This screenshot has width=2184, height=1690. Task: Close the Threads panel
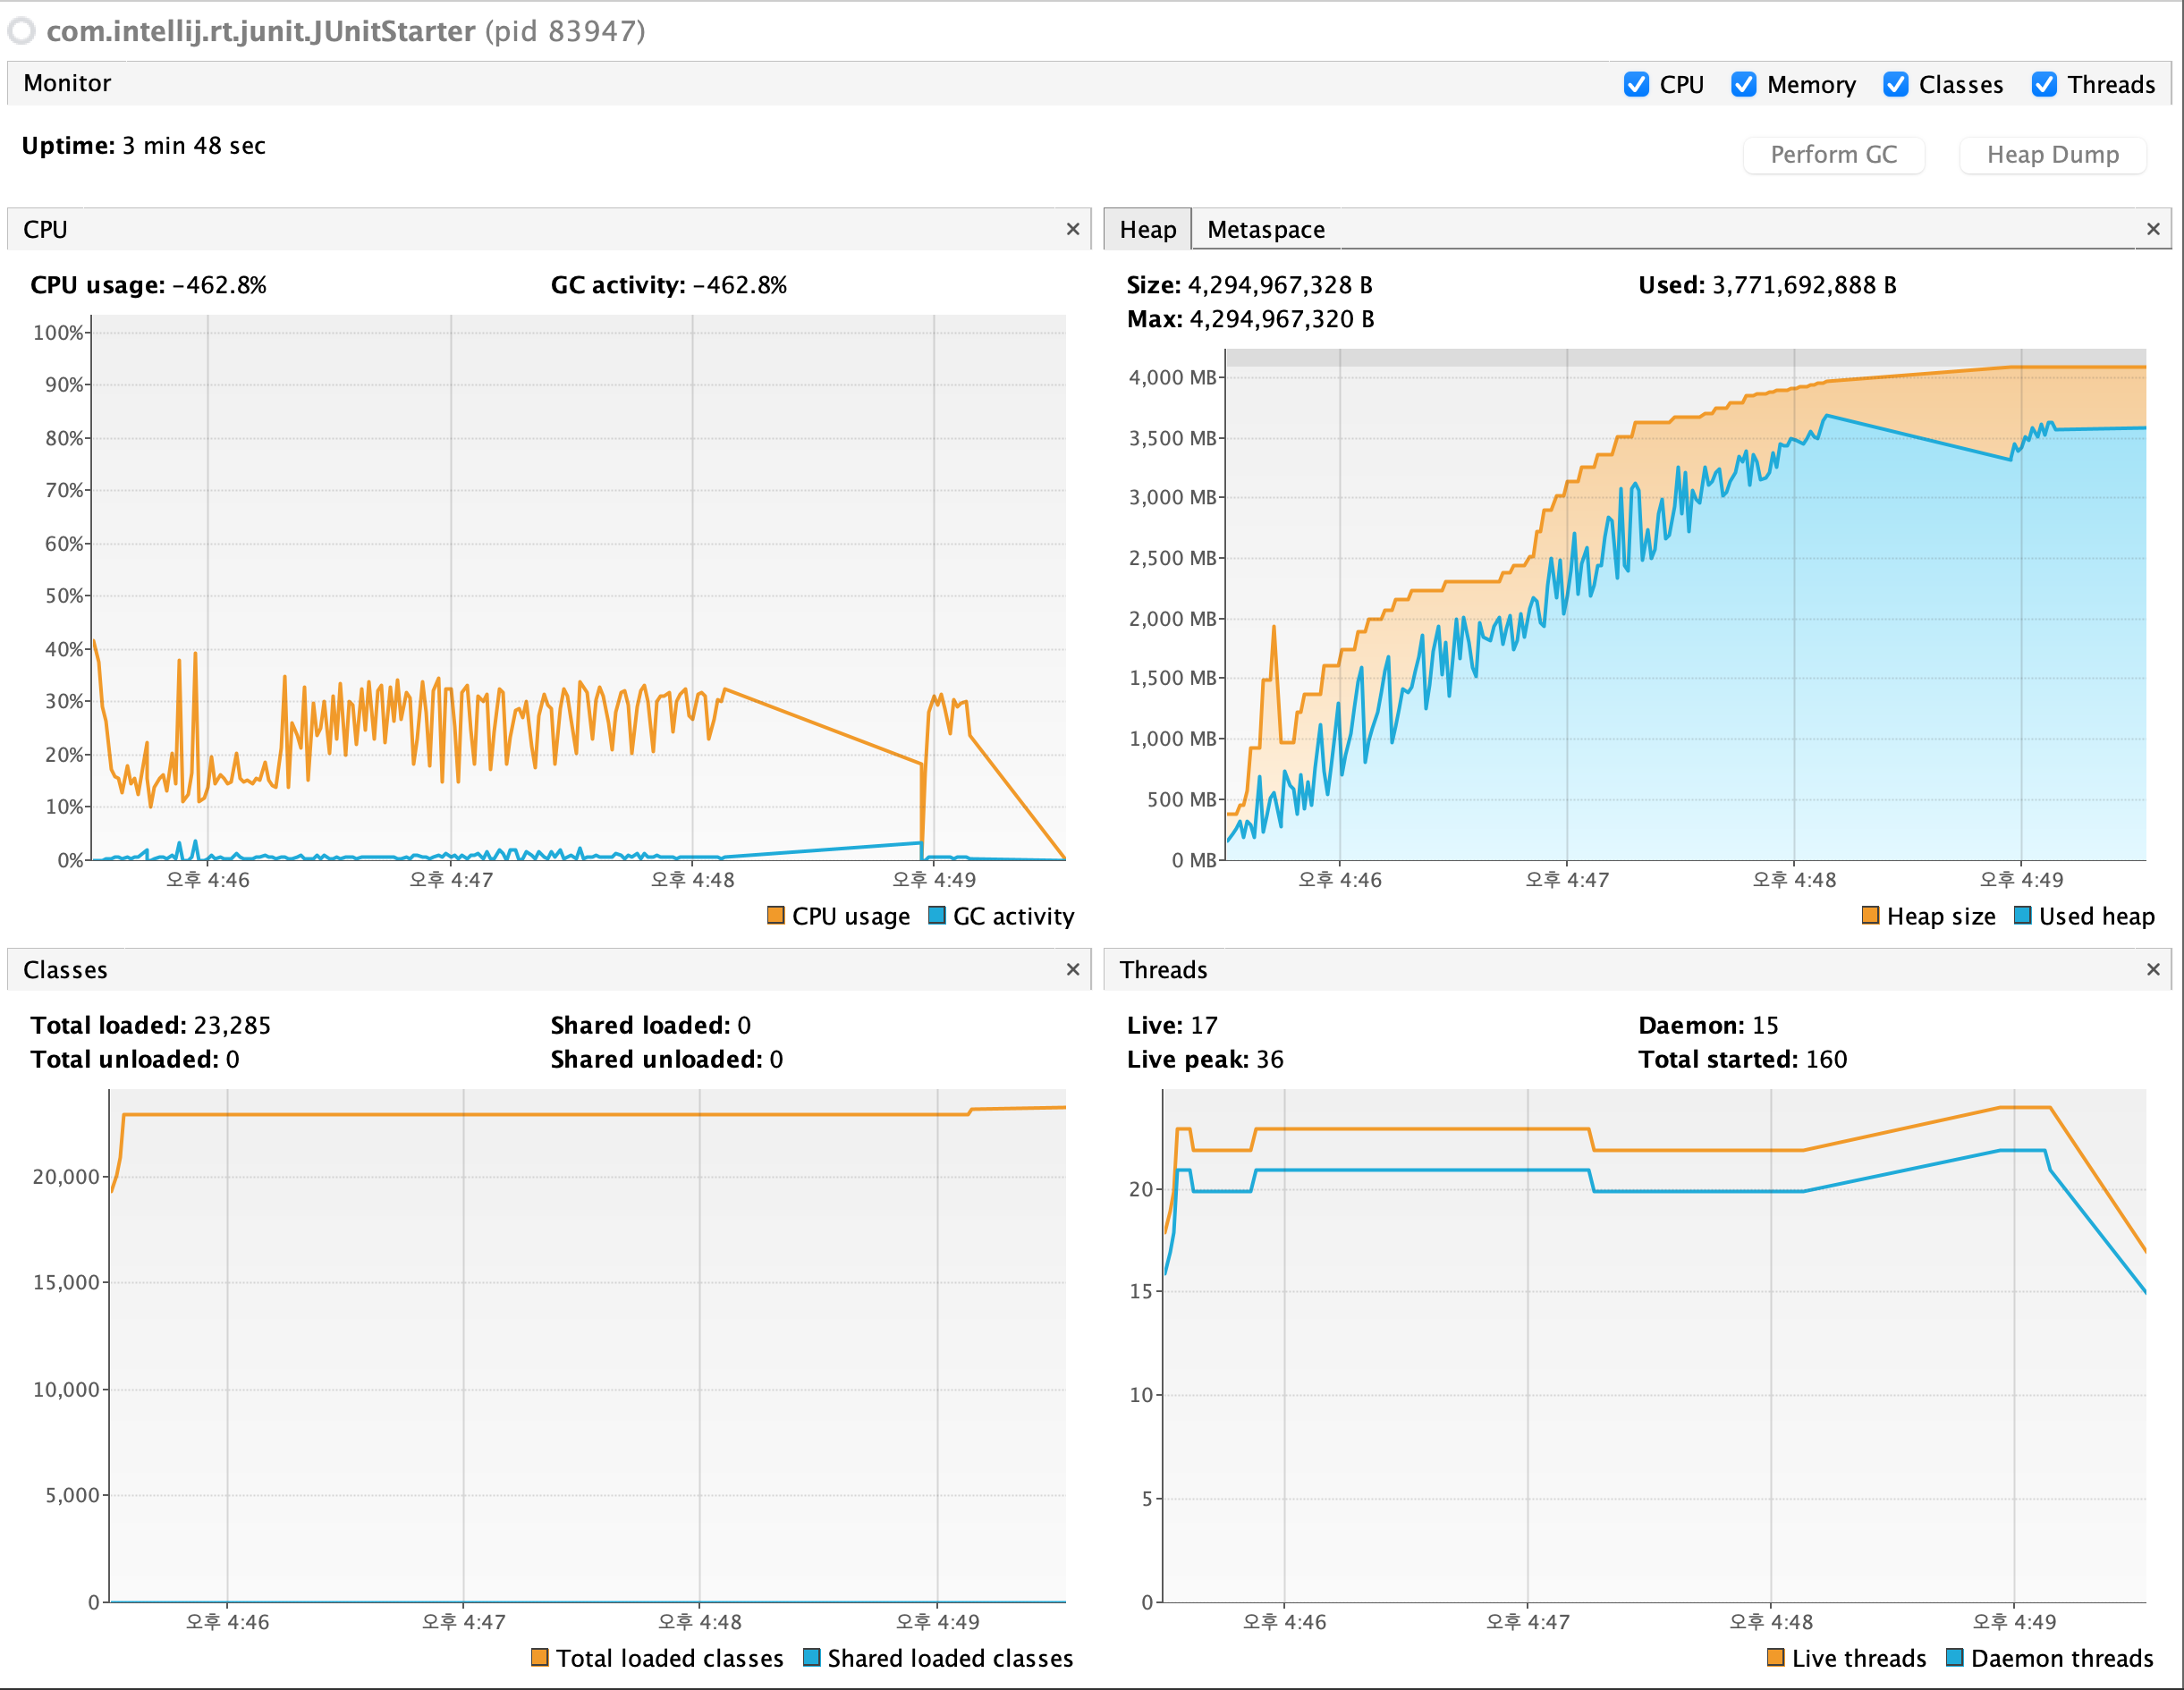point(2153,969)
